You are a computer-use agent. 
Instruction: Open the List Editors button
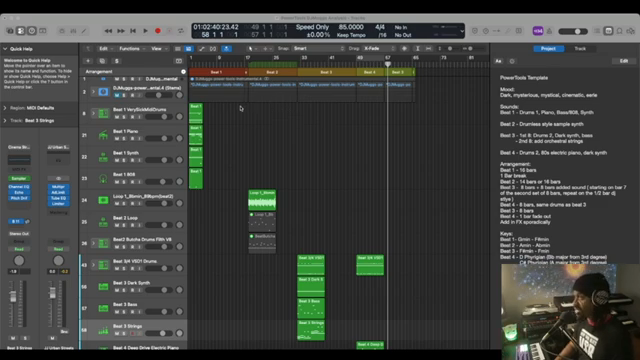[x=597, y=31]
